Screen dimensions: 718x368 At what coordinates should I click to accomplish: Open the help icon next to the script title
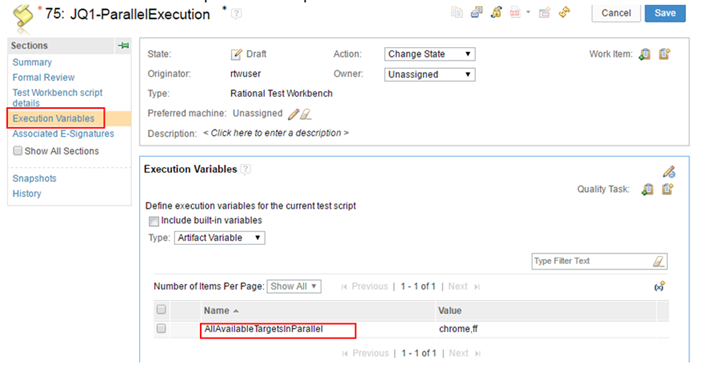[236, 14]
